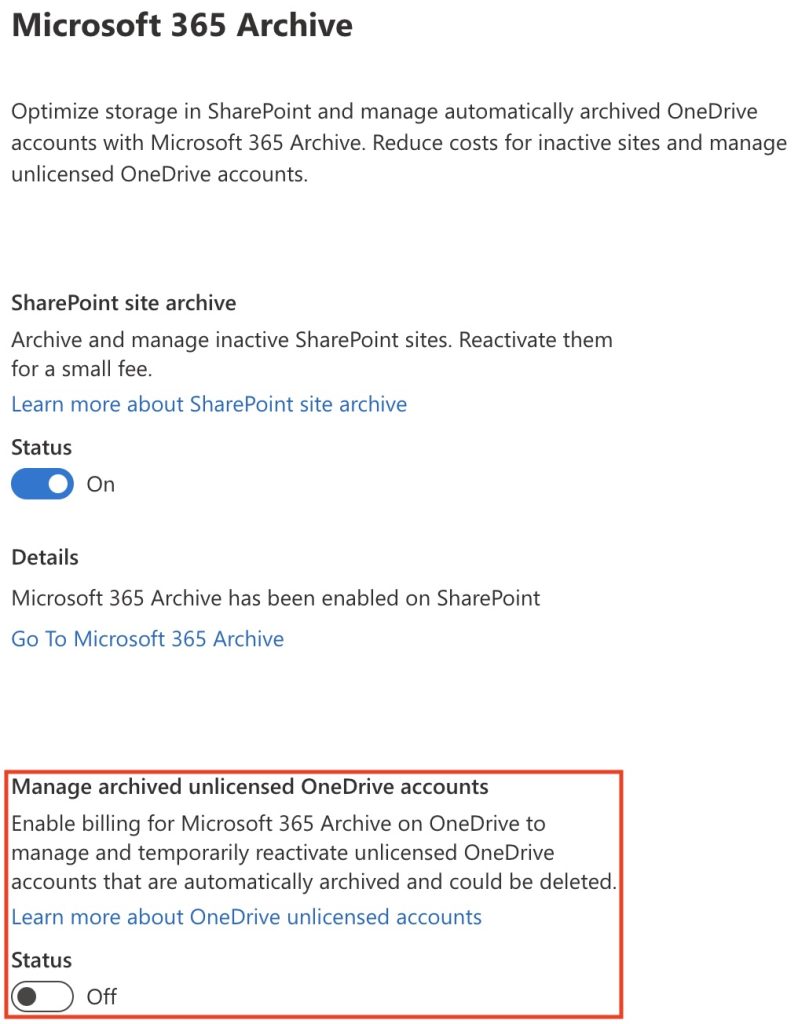Select the SharePoint site archive section heading
The height and width of the screenshot is (1024, 798).
click(123, 302)
